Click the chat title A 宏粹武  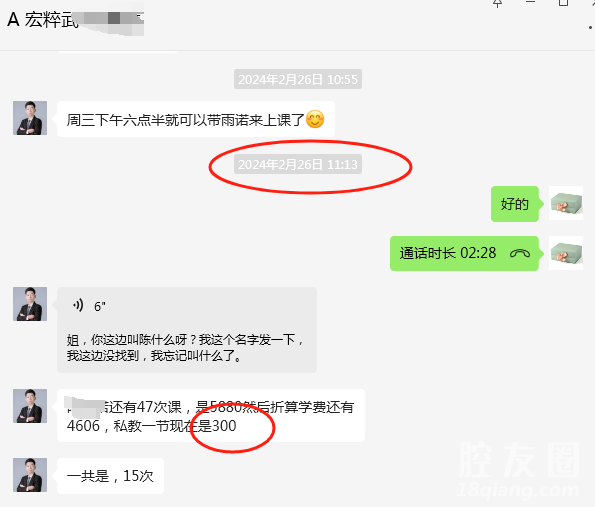click(x=42, y=19)
